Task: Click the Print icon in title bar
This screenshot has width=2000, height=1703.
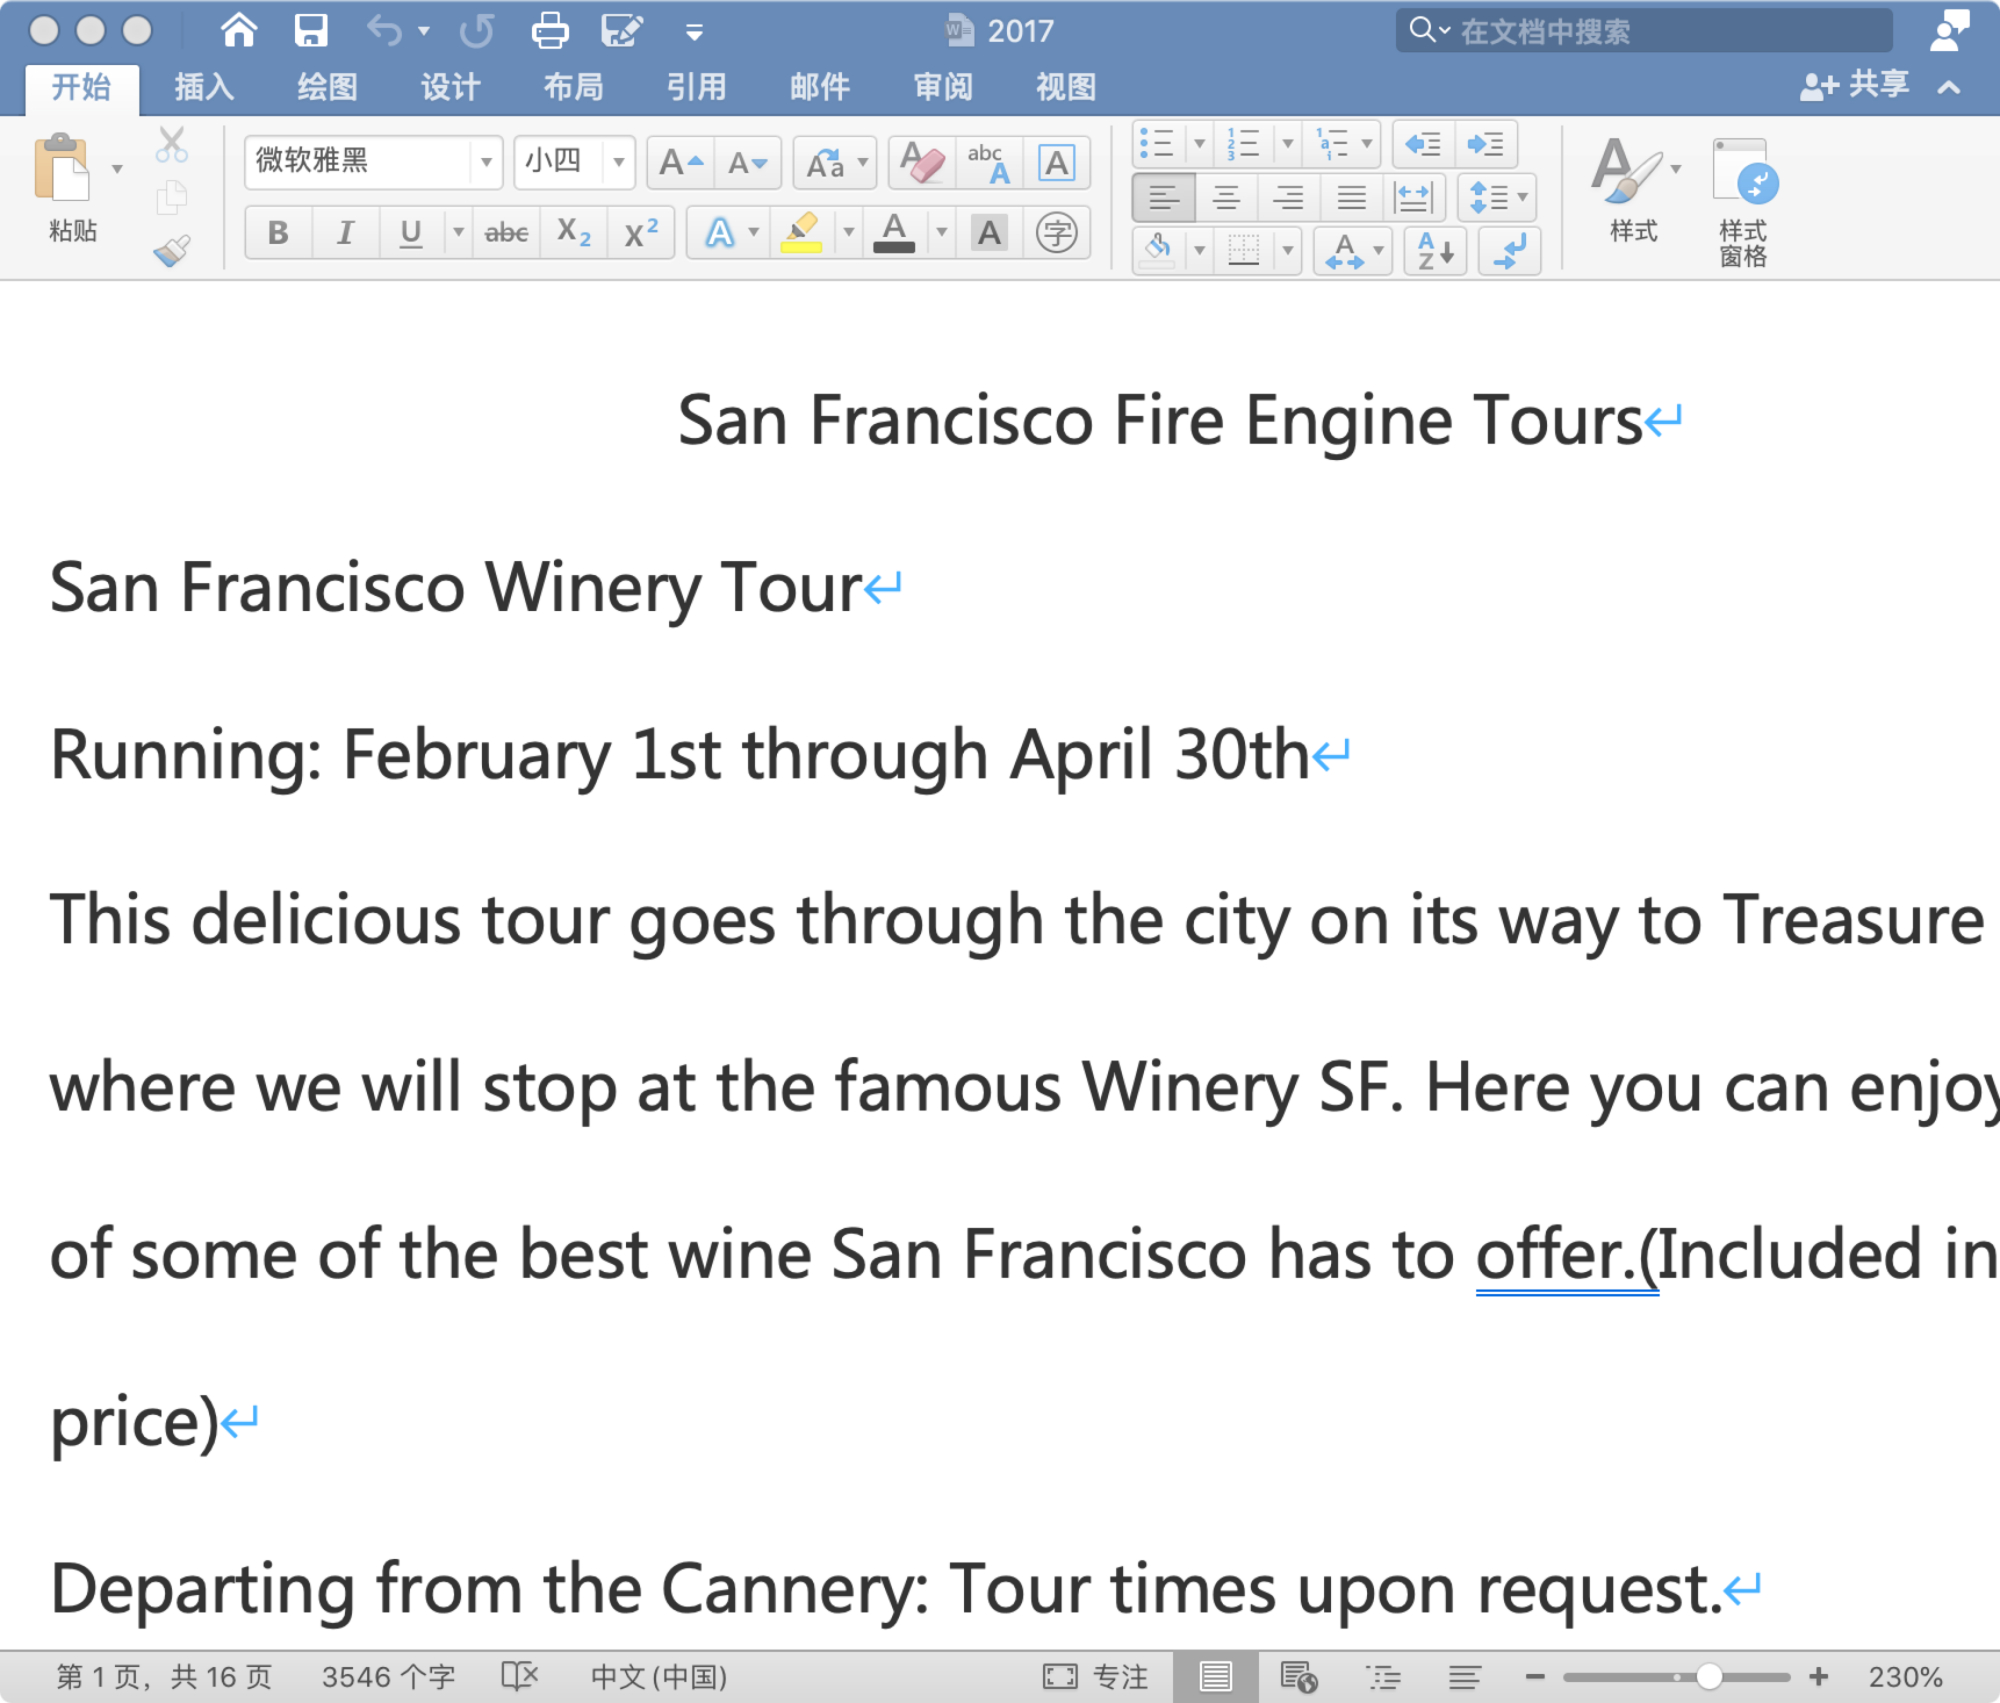Action: pos(549,31)
